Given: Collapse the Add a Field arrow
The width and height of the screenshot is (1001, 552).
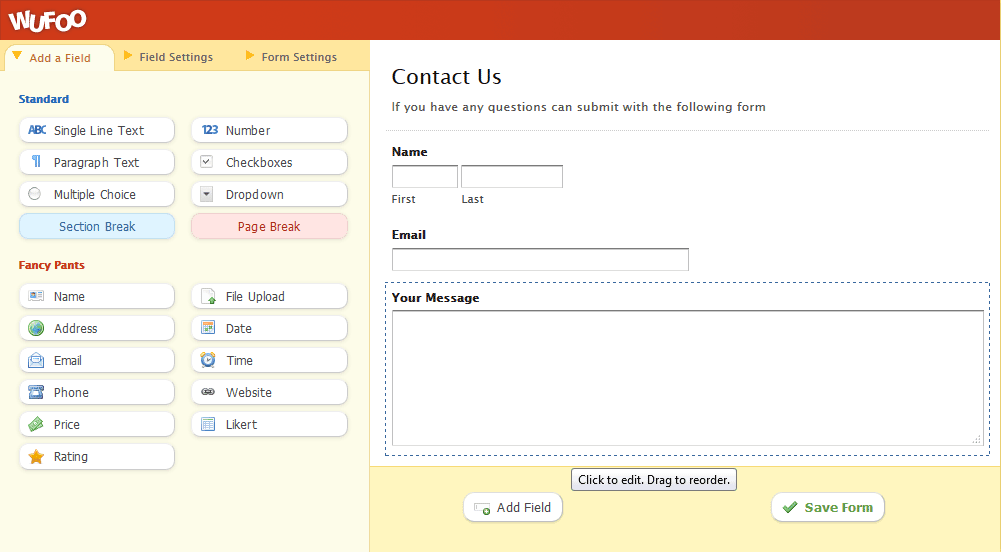Looking at the screenshot, I should (x=17, y=56).
